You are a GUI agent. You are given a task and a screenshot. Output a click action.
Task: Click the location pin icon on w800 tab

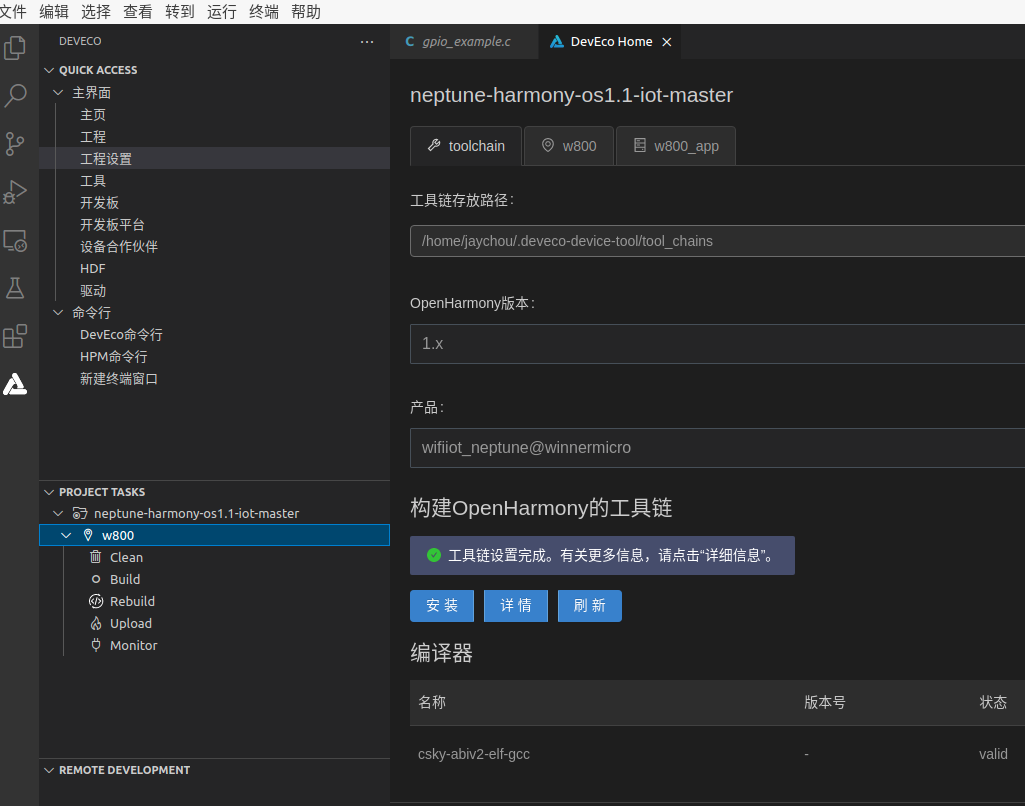click(x=548, y=145)
